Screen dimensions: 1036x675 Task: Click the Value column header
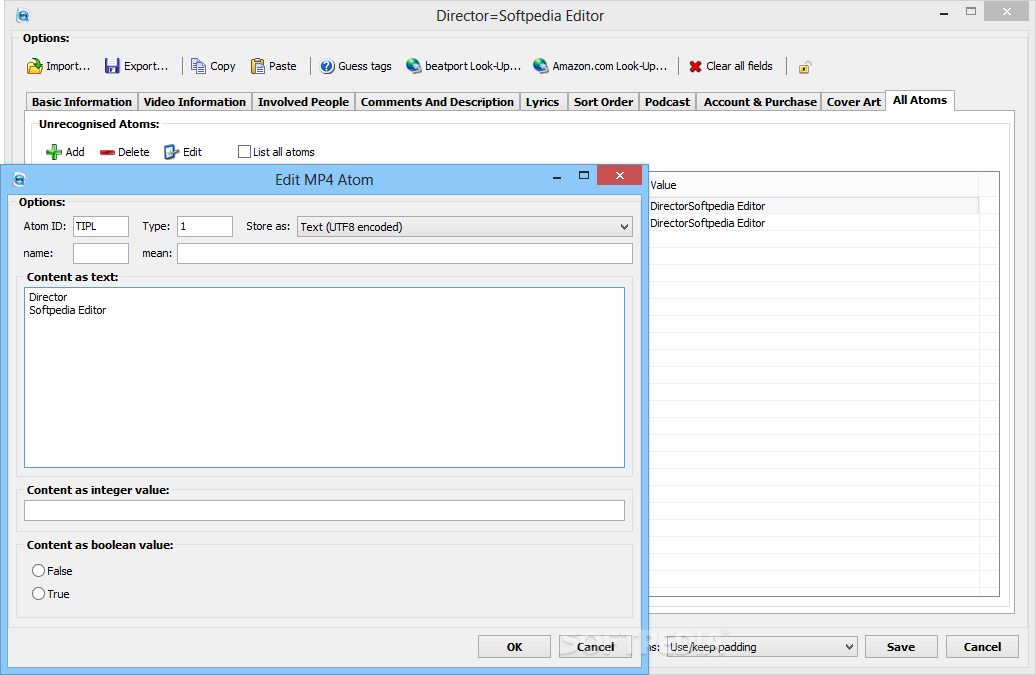click(813, 185)
